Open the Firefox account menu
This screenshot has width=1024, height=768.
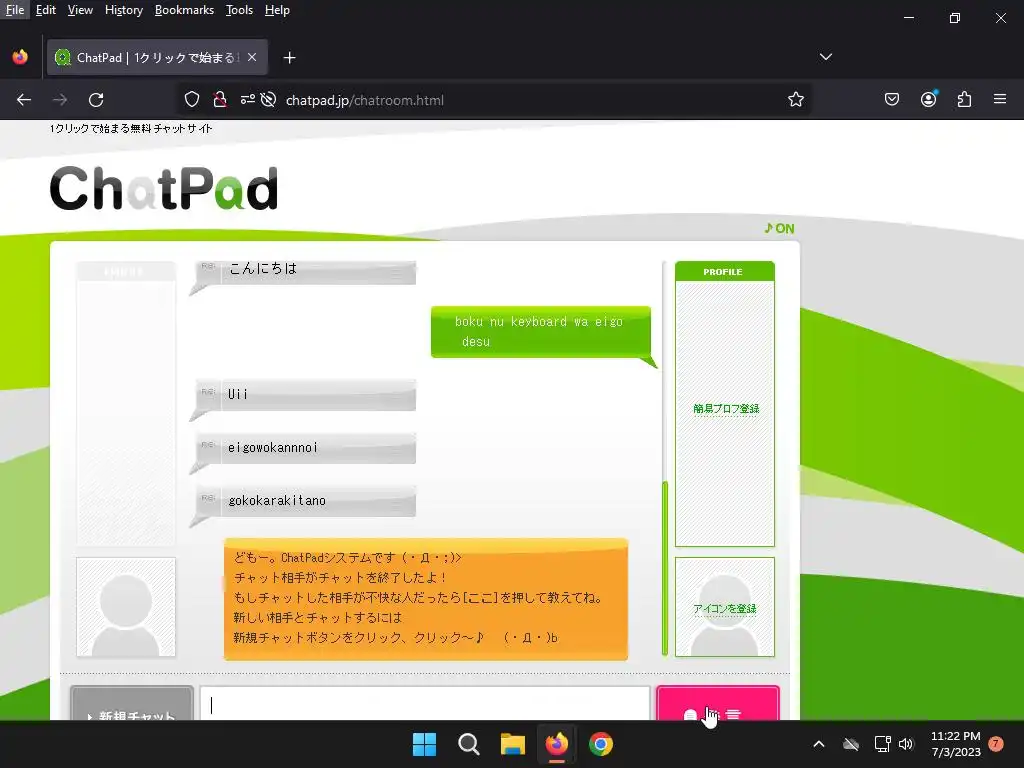pyautogui.click(x=928, y=99)
